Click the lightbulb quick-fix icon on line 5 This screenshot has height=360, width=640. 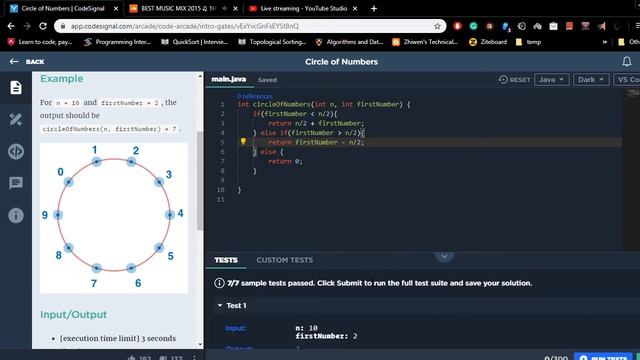point(243,141)
